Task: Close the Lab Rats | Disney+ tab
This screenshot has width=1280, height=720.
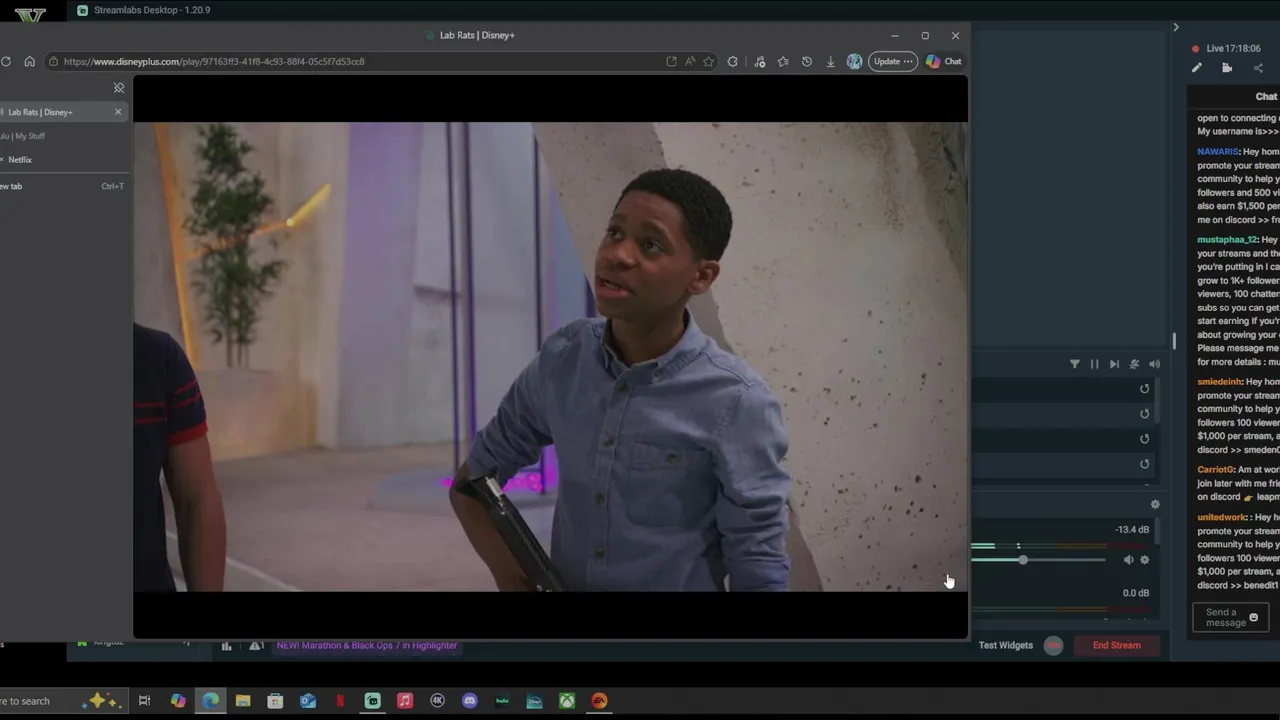Action: click(118, 112)
